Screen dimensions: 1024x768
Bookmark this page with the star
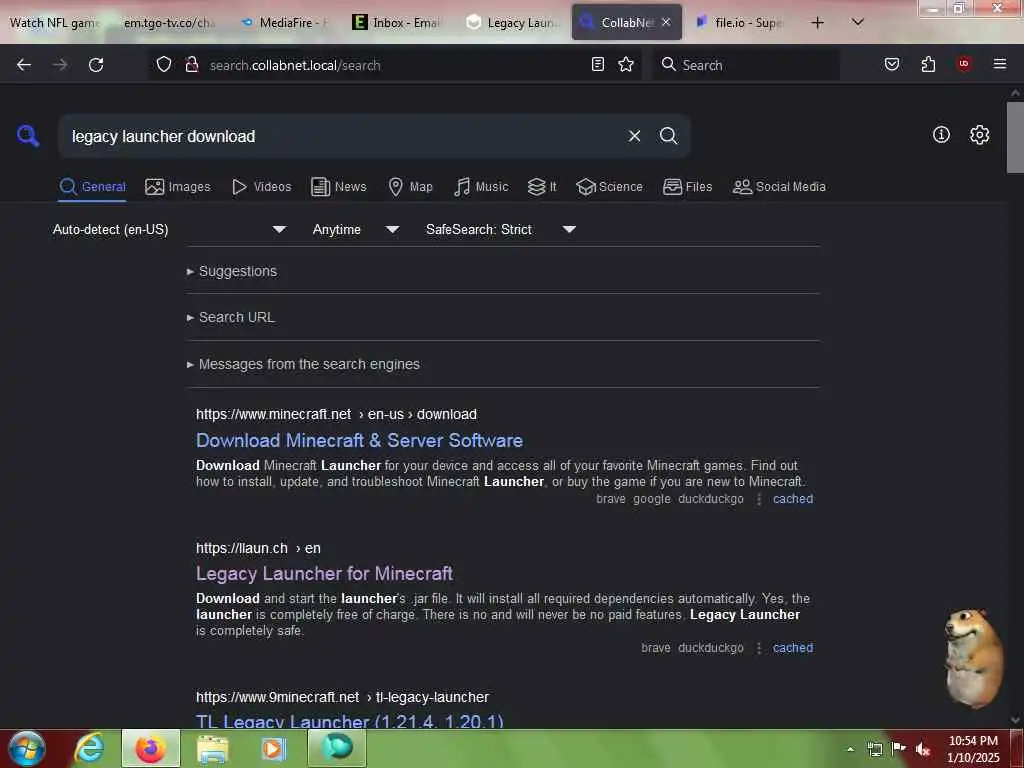tap(626, 64)
